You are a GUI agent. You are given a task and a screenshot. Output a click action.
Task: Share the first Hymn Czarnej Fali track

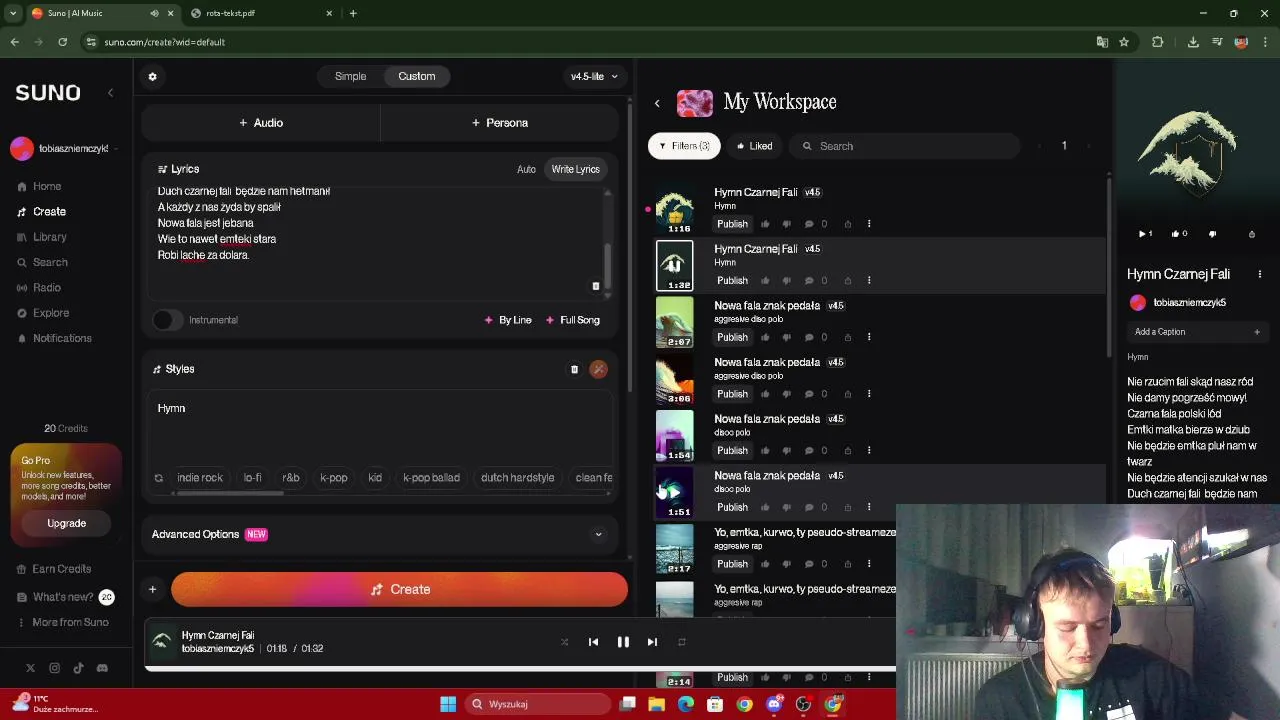point(848,224)
